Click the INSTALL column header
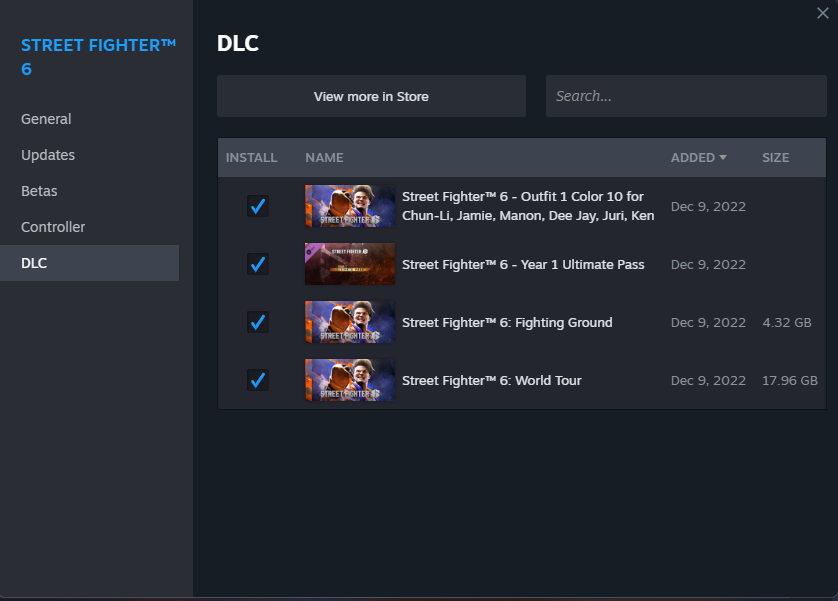Screen dimensions: 838x601 (251, 158)
